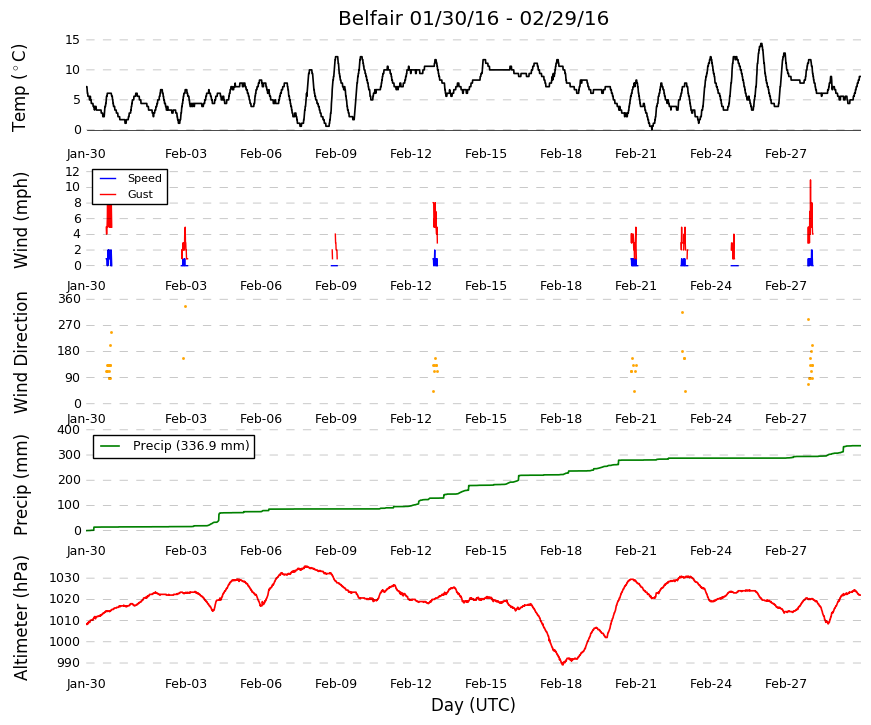Click the chart title Belfair 01/30/16 - 02/29/16
Viewport: 871px width, 725px height.
pyautogui.click(x=473, y=18)
